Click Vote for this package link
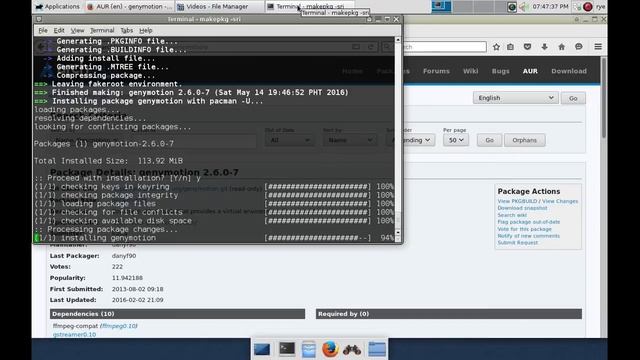This screenshot has width=640, height=360. pos(524,229)
